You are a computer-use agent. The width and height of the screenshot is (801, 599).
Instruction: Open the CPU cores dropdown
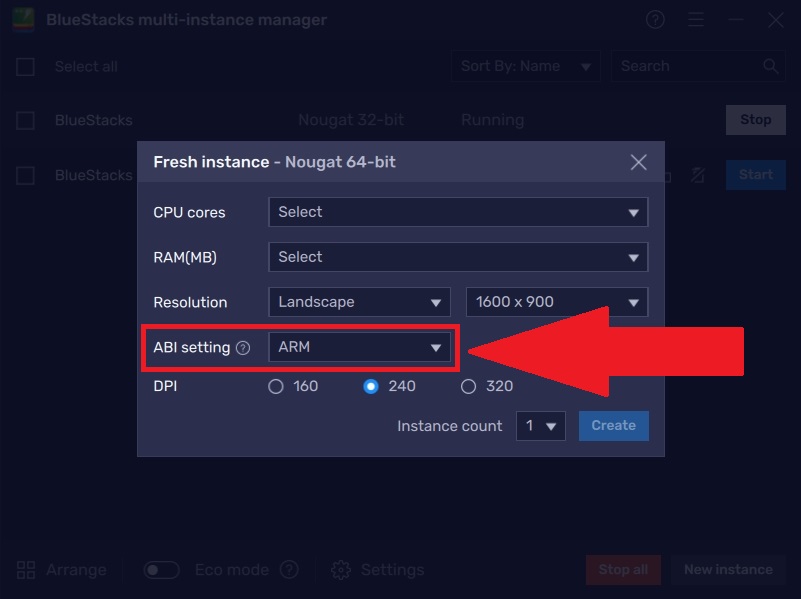[x=458, y=212]
